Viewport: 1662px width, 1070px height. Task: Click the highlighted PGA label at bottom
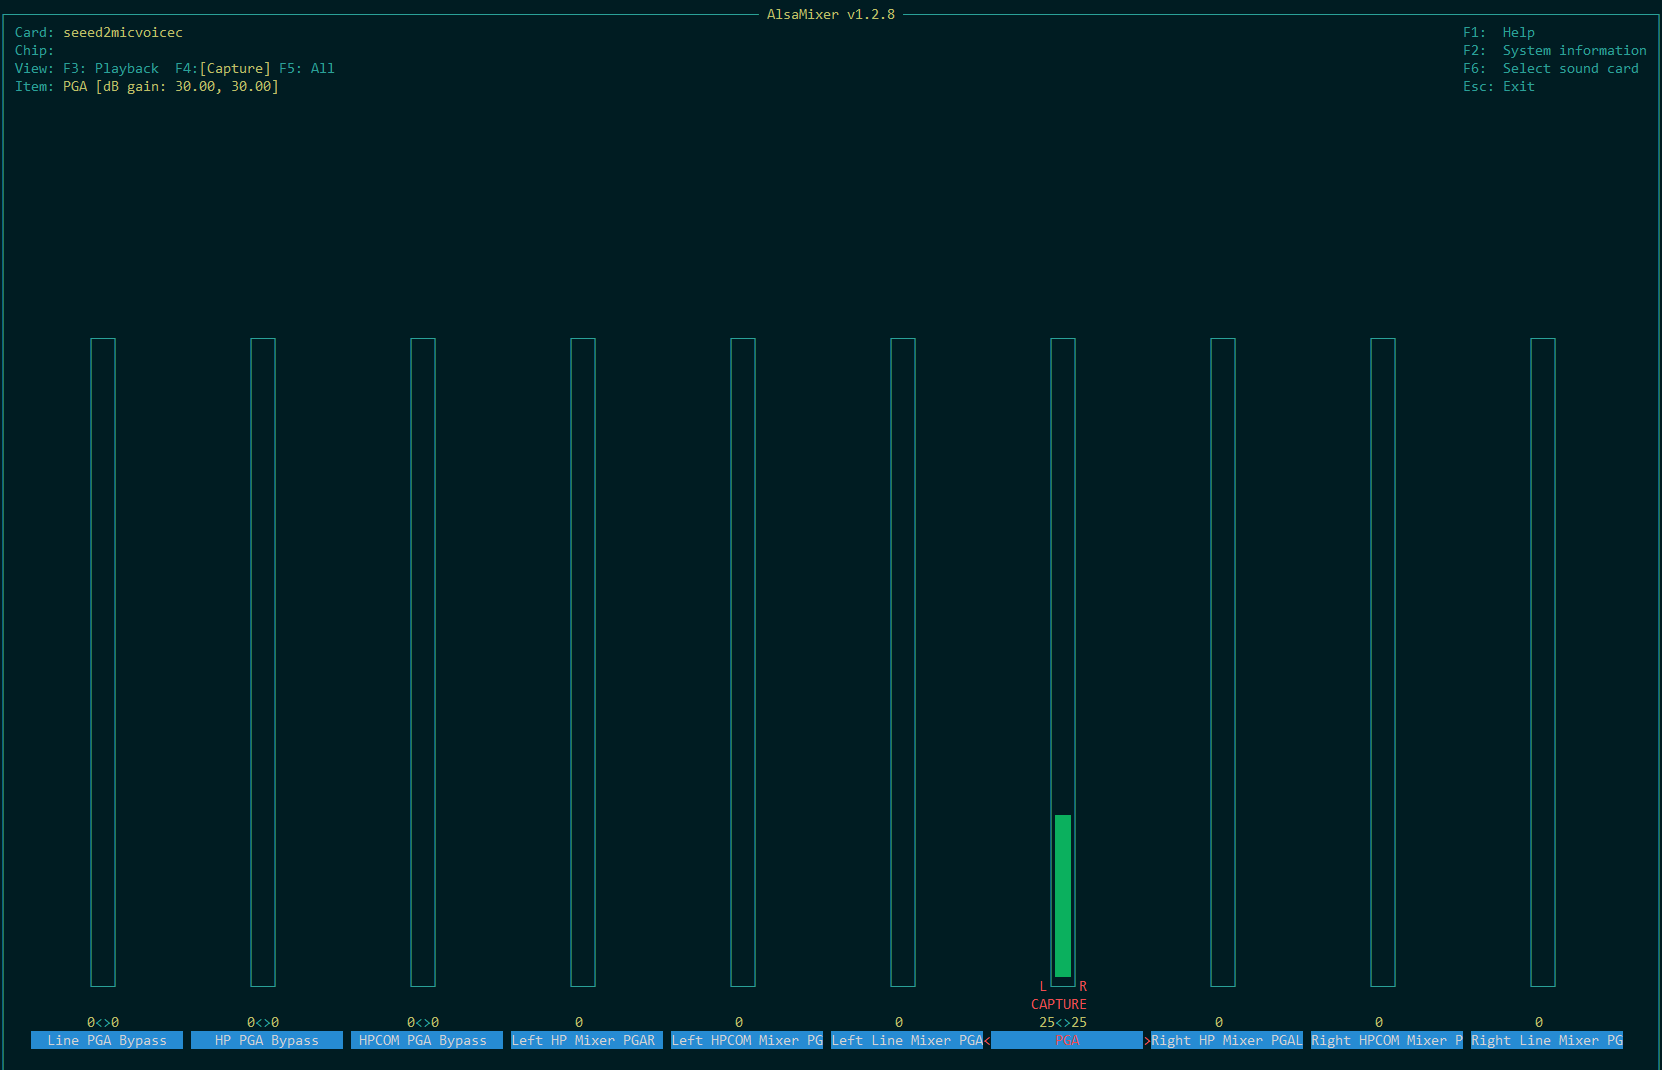1067,1040
